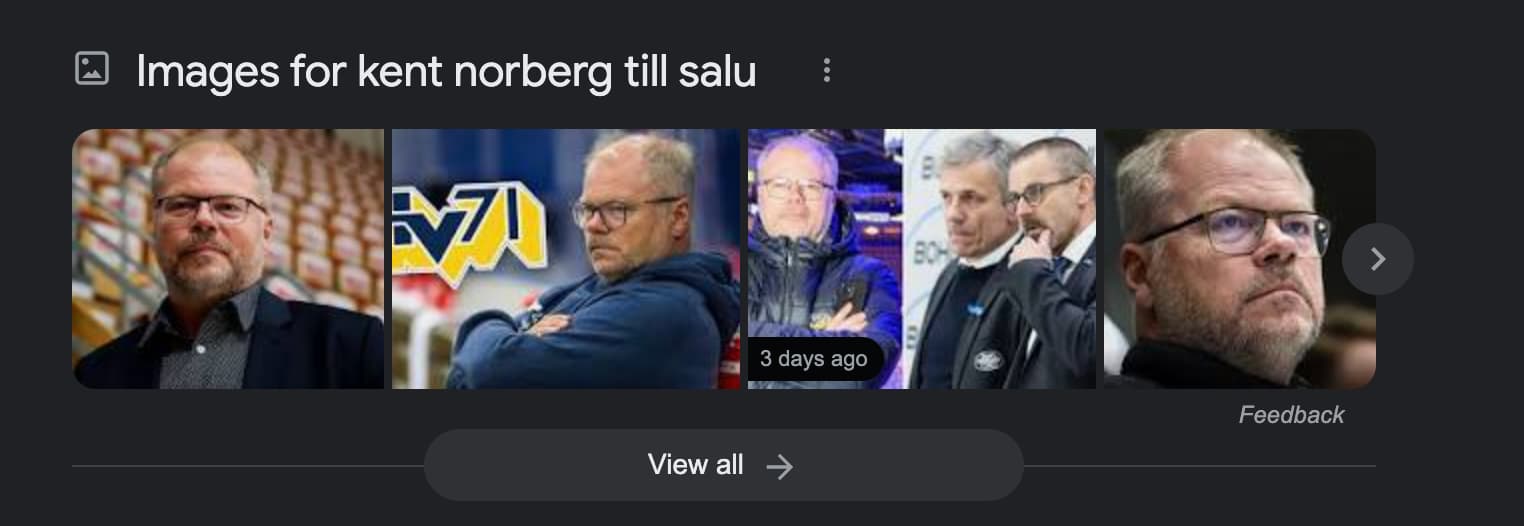Screen dimensions: 1524x526
Task: Click the "View all" text label
Action: (695, 465)
